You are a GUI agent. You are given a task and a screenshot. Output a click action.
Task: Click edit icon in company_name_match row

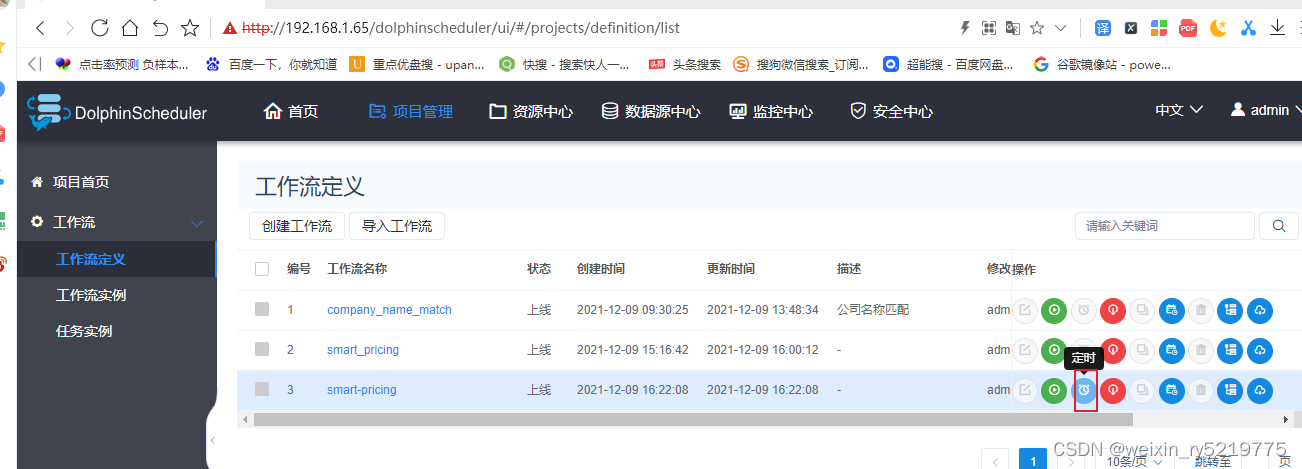1025,311
